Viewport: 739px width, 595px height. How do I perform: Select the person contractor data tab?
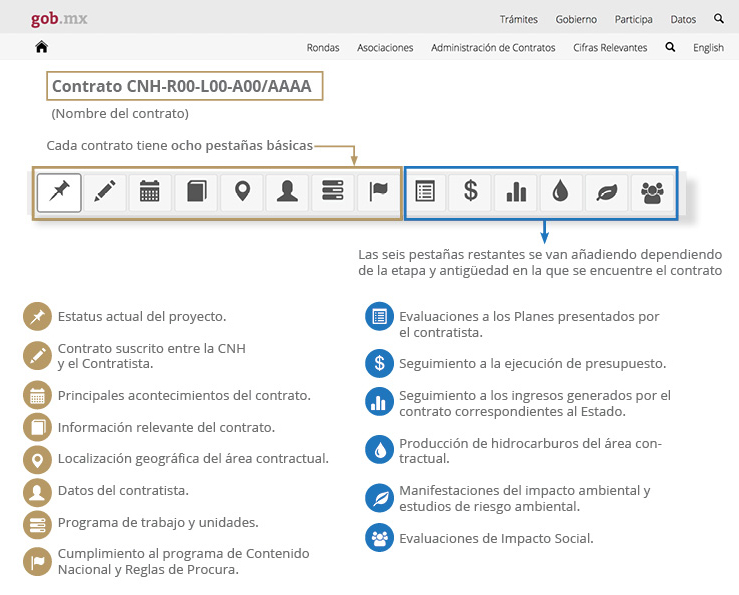pos(287,192)
